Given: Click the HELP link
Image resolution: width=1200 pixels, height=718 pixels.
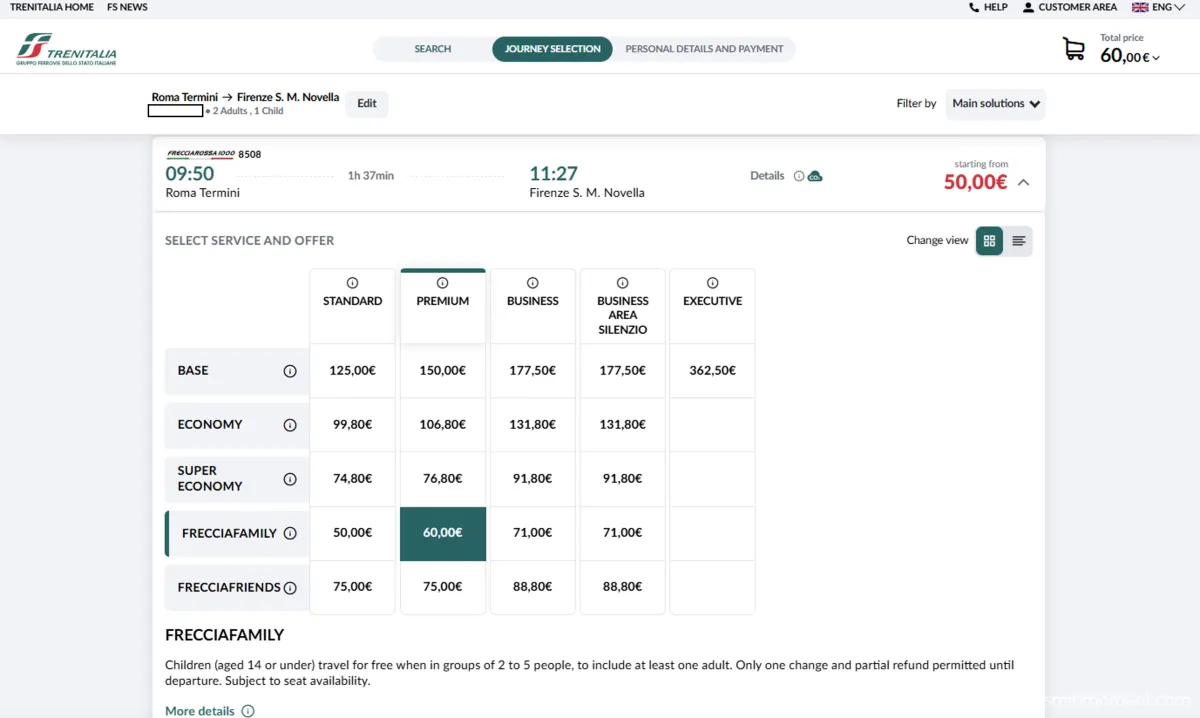Looking at the screenshot, I should (996, 7).
